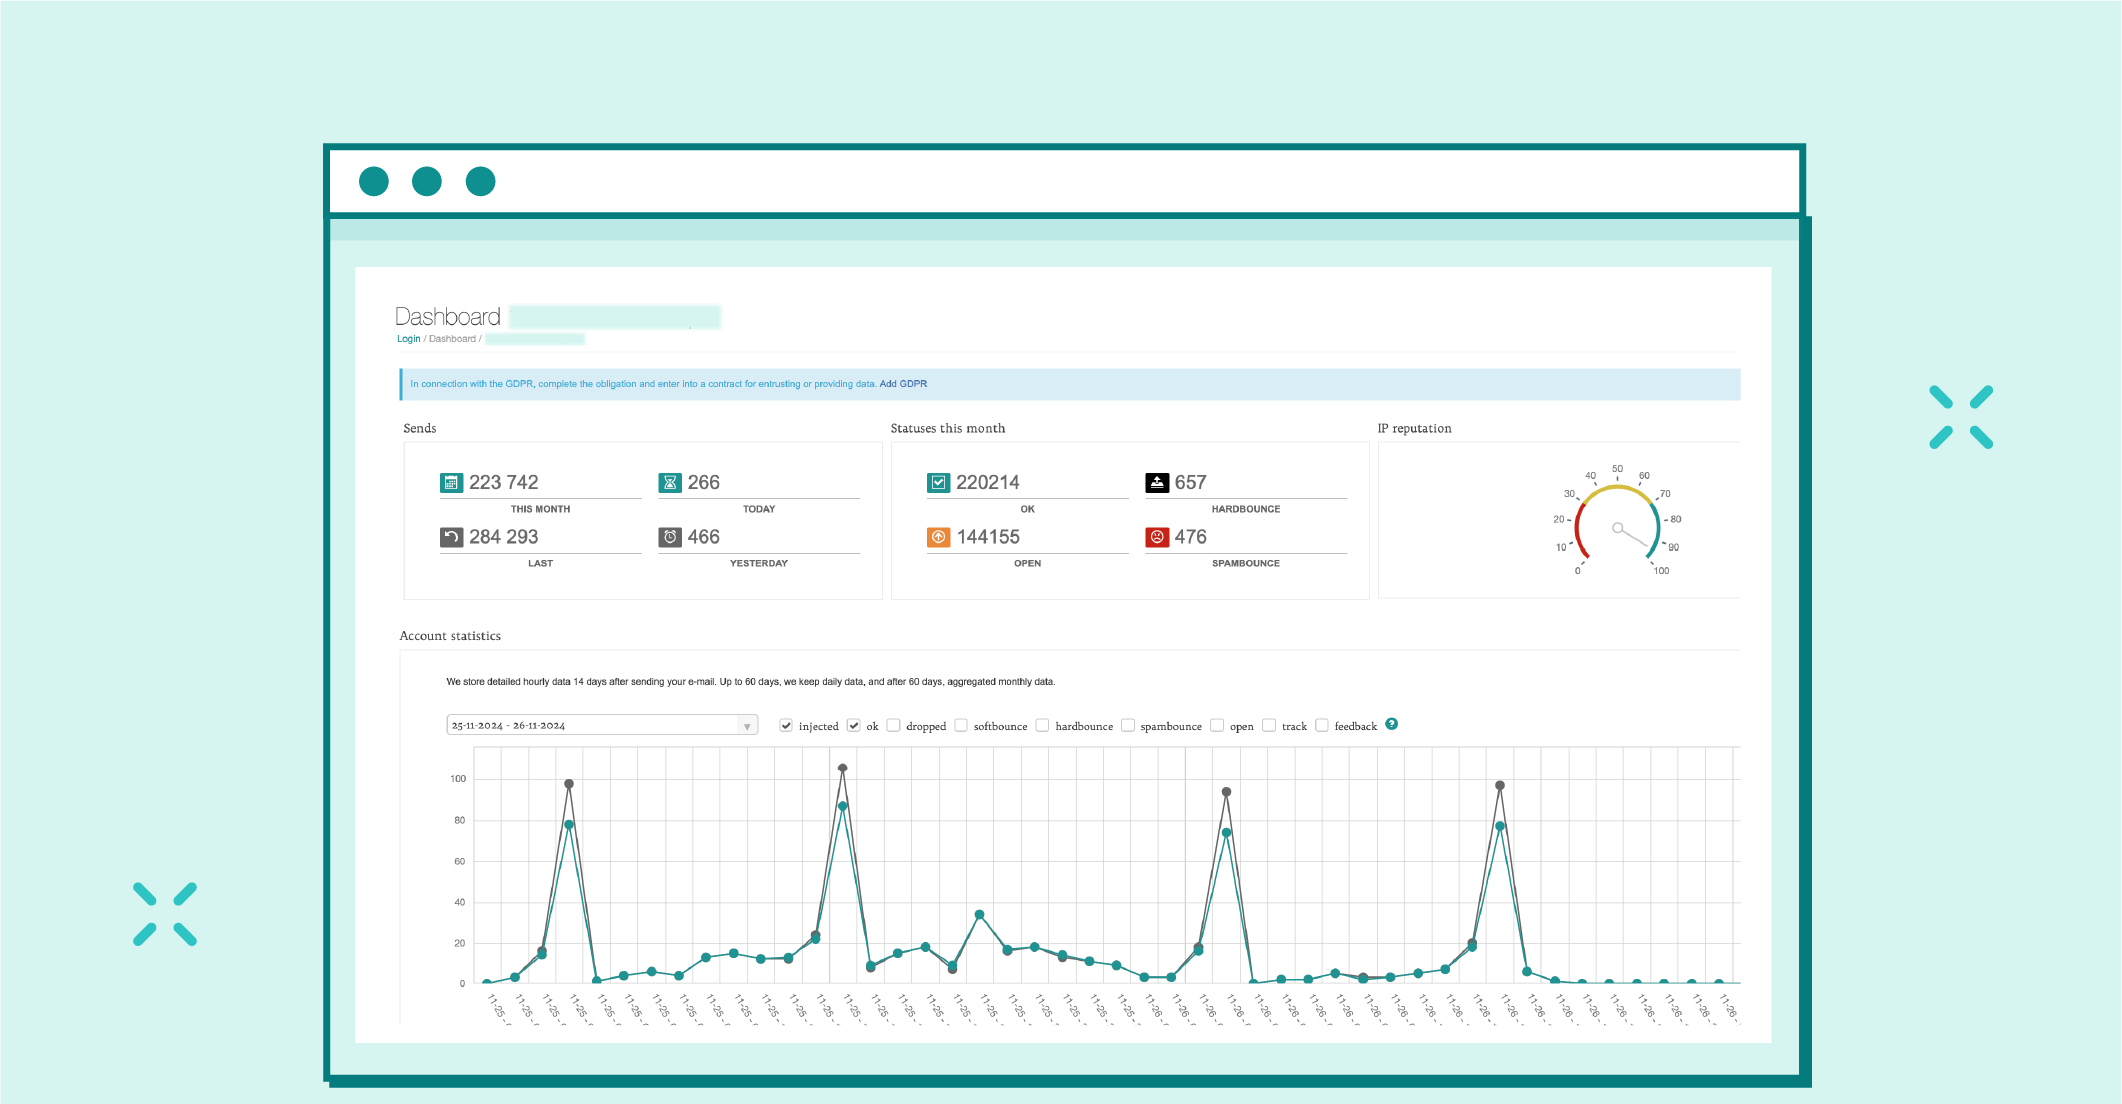Image resolution: width=2122 pixels, height=1104 pixels.
Task: Enable the open series checkbox
Action: coord(1217,725)
